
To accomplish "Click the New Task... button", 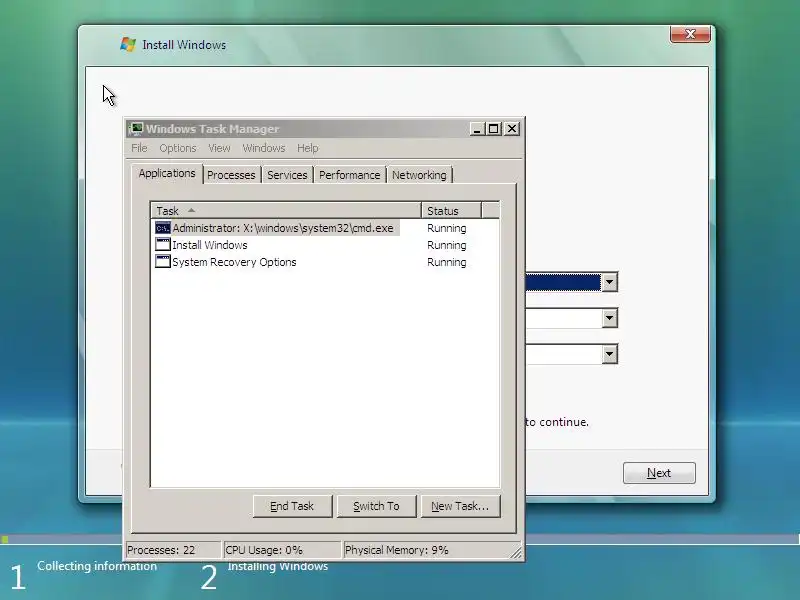I will click(x=460, y=506).
